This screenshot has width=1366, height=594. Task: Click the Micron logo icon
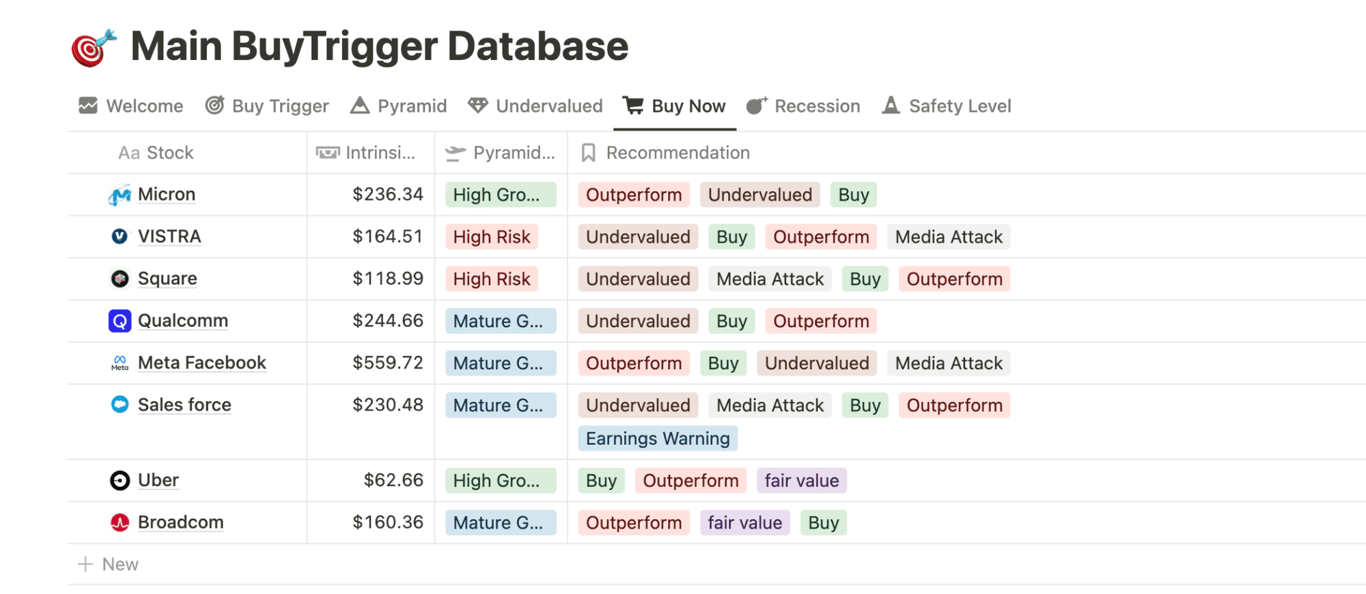click(119, 195)
